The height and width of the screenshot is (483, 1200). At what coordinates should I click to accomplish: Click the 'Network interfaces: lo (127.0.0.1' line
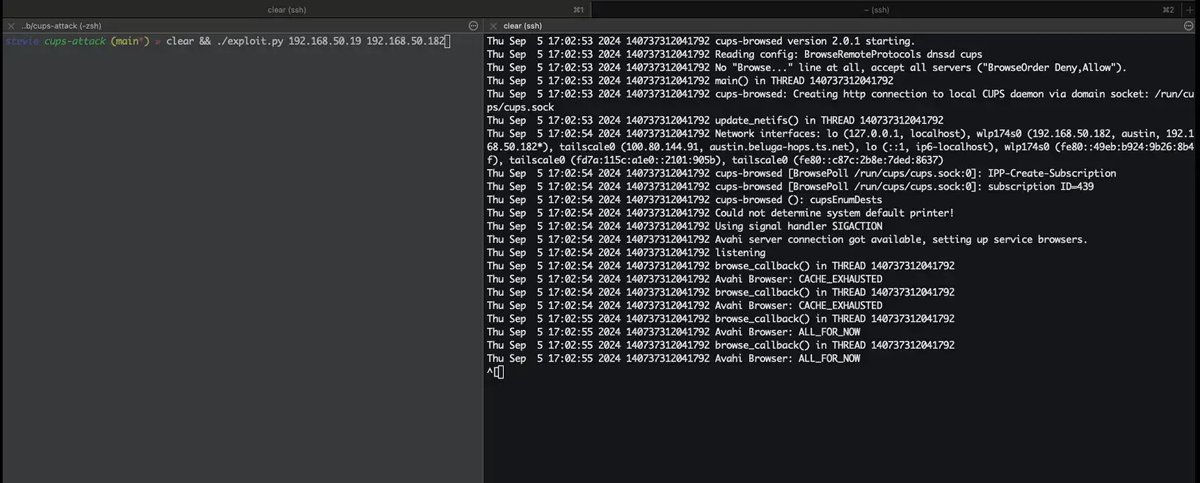(x=840, y=146)
